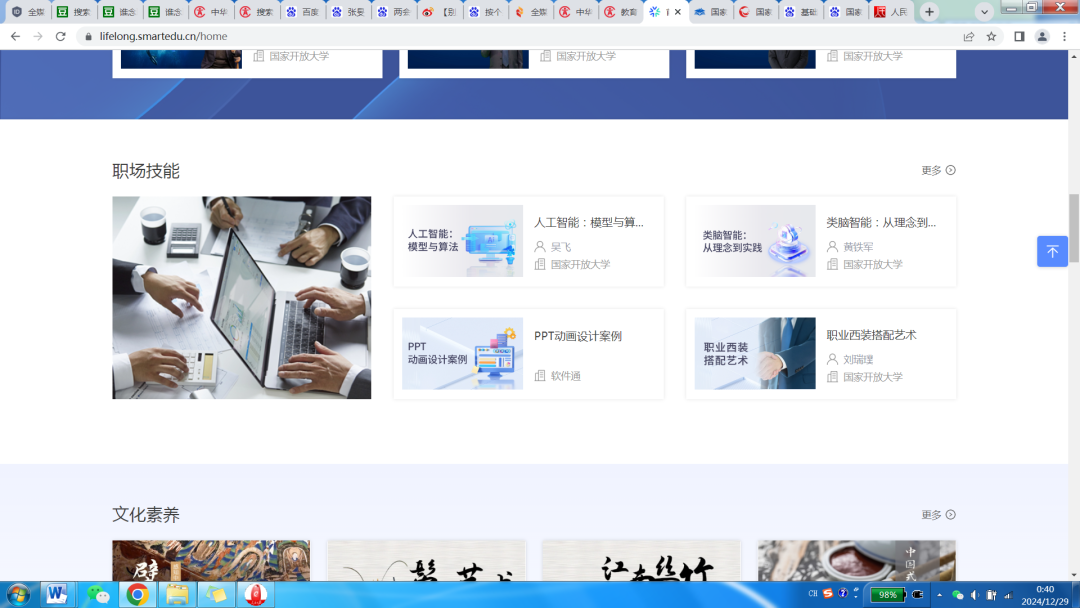
Task: Click the browser back arrow
Action: [x=15, y=36]
